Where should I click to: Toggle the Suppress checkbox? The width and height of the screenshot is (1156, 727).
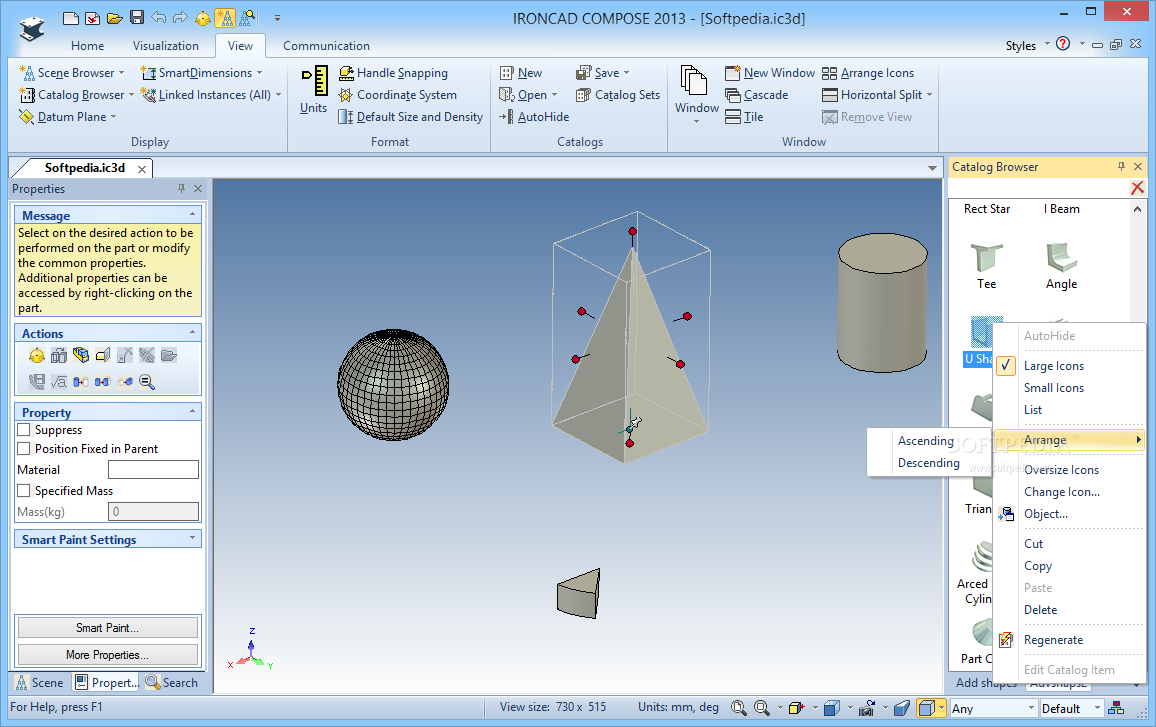[24, 429]
